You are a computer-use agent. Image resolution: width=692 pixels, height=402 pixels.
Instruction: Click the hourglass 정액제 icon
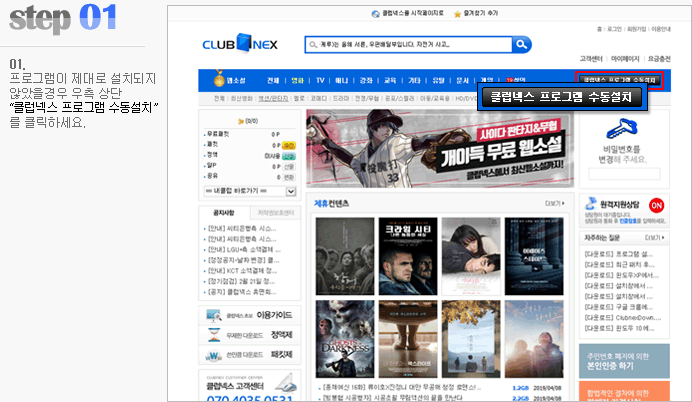pyautogui.click(x=214, y=335)
